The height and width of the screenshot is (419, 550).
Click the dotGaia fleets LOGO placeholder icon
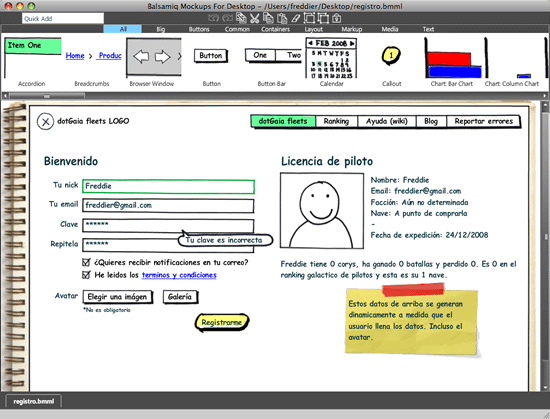coord(45,122)
